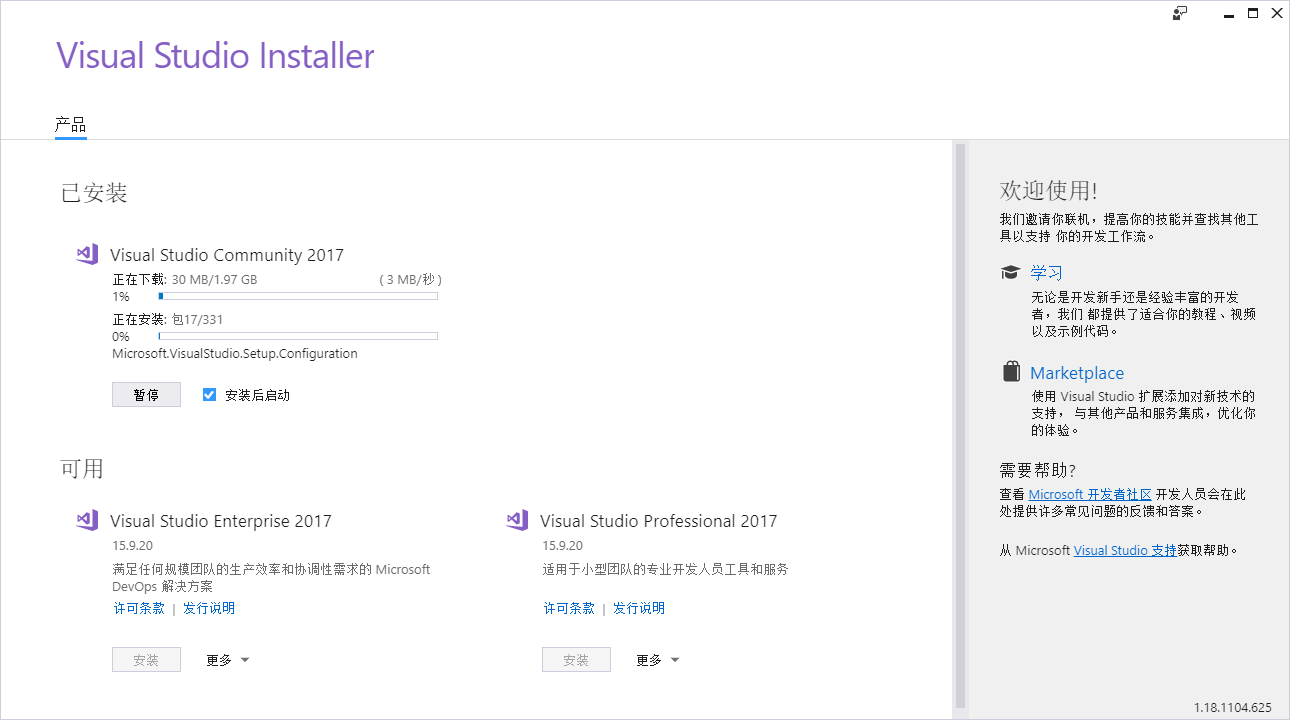Click the 安装 button under Enterprise 2017
Screen dimensions: 1290x720
click(x=146, y=659)
